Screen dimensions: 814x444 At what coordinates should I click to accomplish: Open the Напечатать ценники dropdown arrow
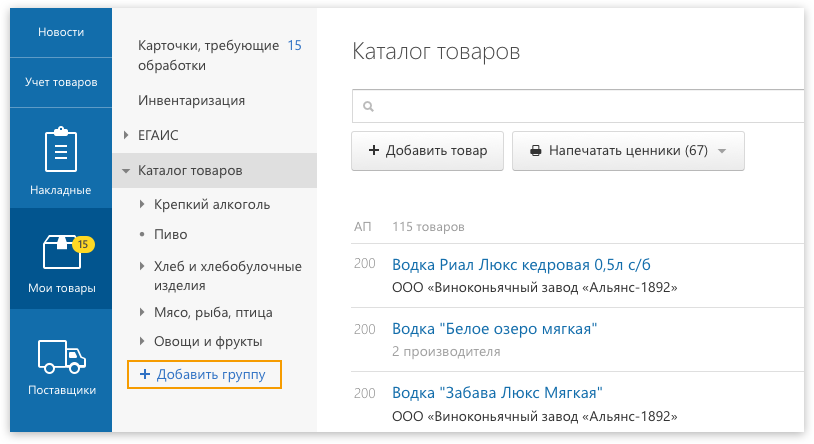click(x=723, y=152)
